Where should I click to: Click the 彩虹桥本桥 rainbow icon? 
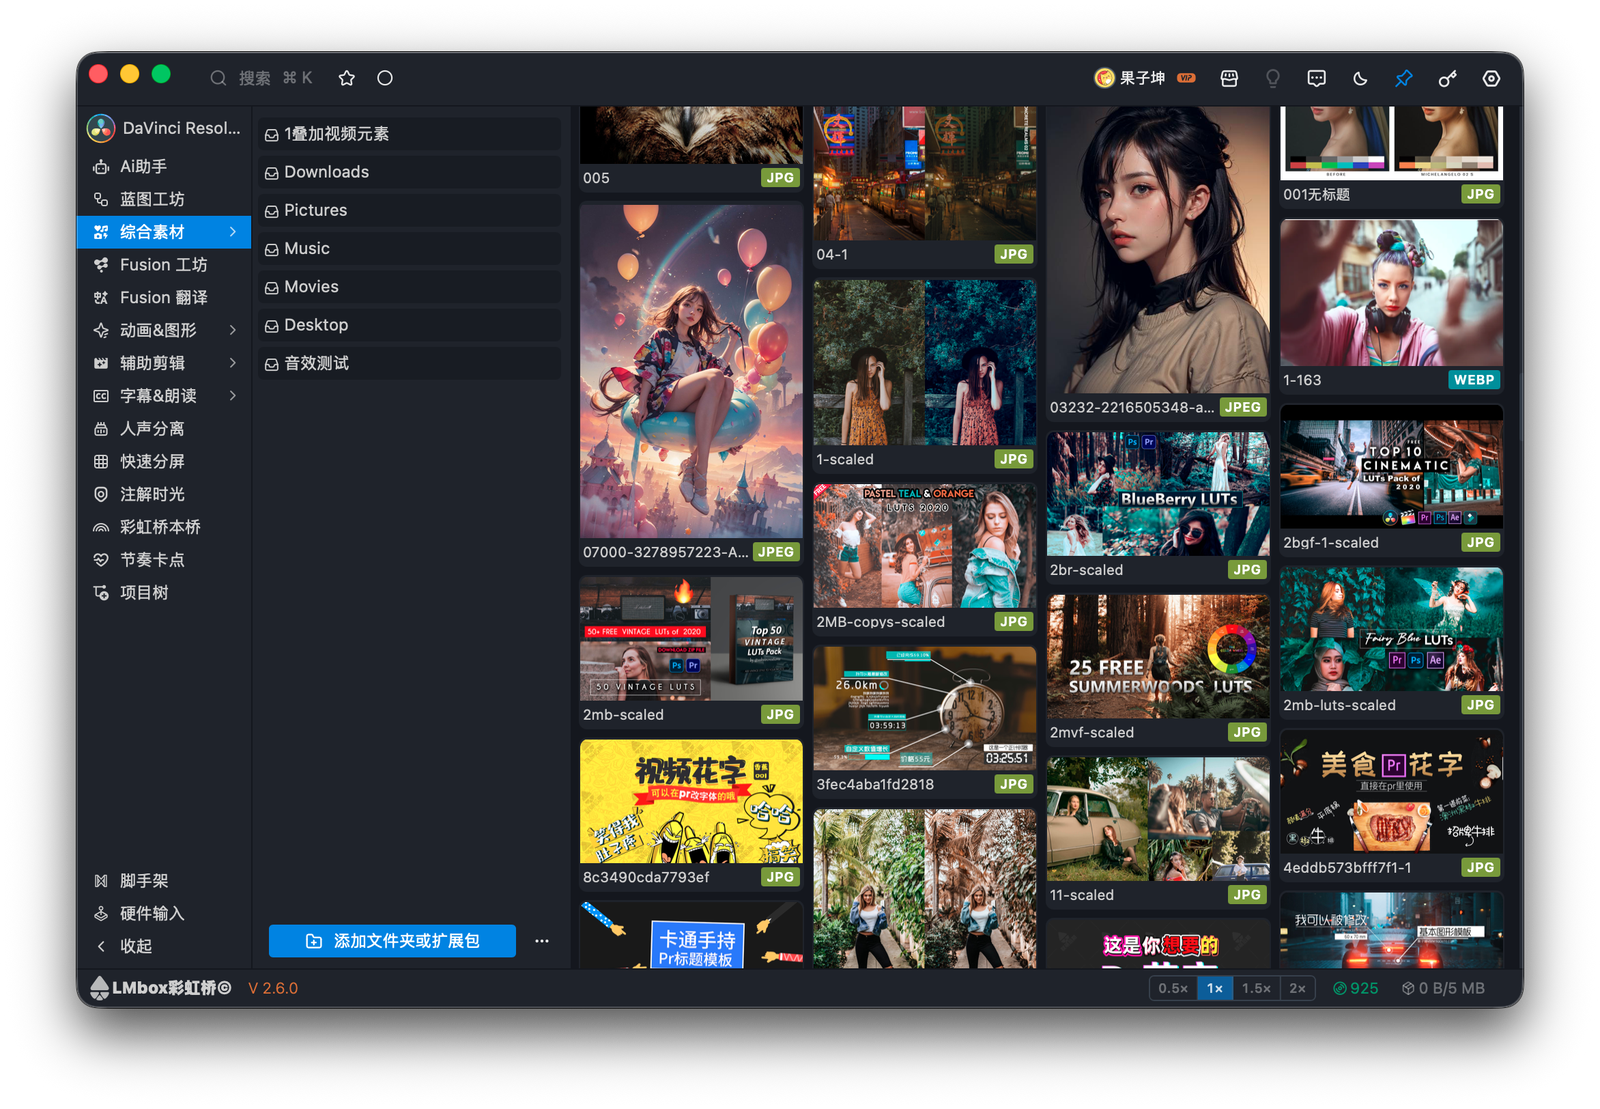coord(101,527)
